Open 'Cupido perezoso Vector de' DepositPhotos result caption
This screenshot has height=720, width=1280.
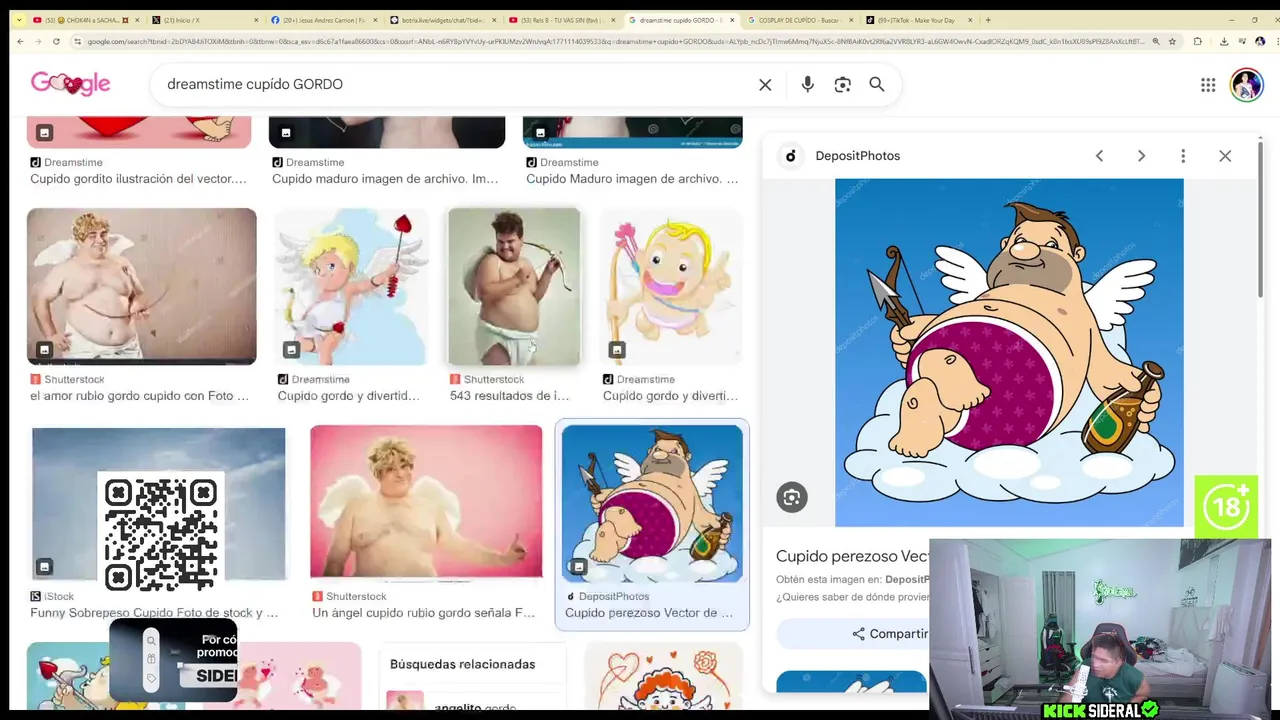tap(649, 613)
